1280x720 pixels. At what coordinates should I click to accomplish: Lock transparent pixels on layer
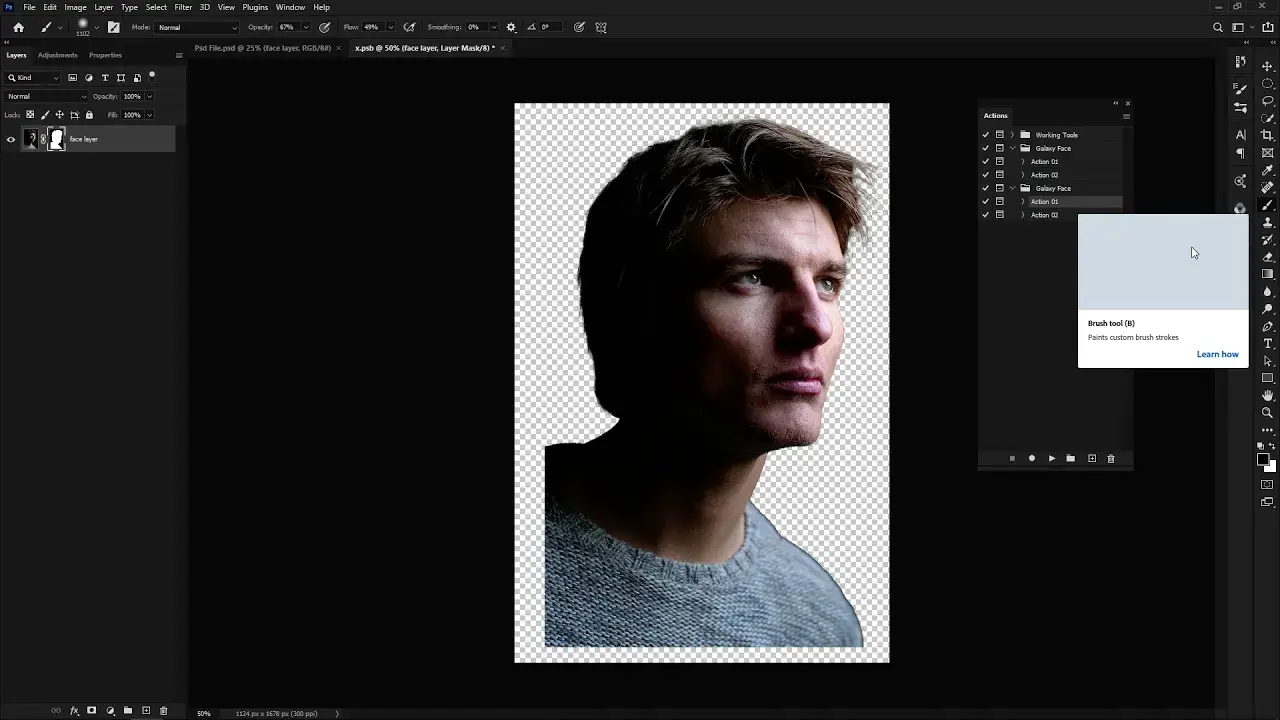[x=30, y=115]
